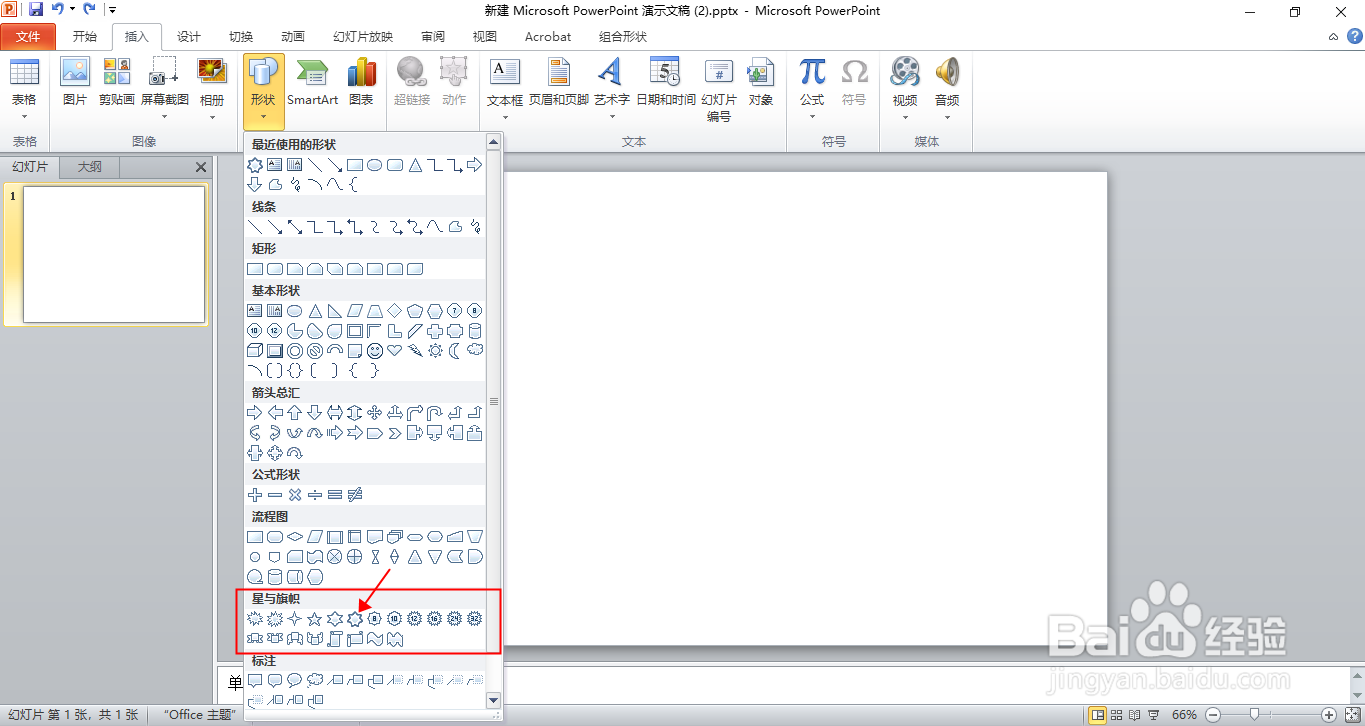1365x726 pixels.
Task: Choose the crescent moon shape
Action: (455, 351)
